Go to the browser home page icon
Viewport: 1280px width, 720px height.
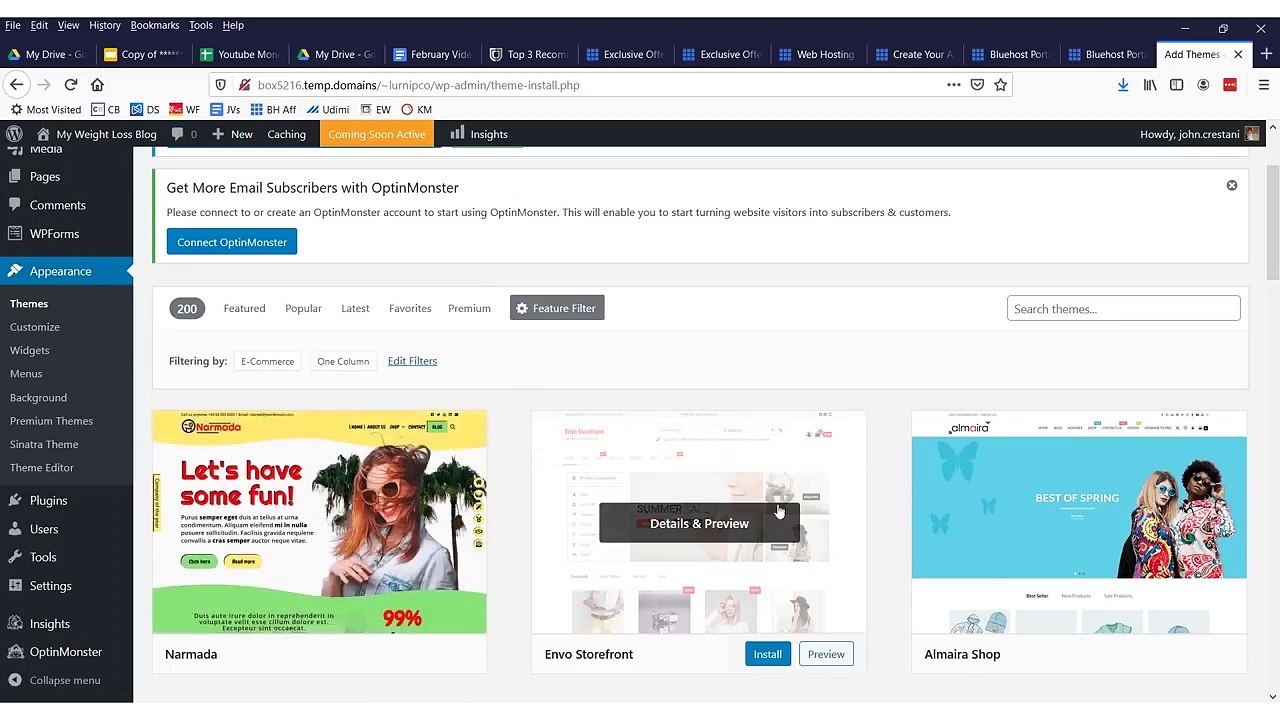click(x=97, y=85)
